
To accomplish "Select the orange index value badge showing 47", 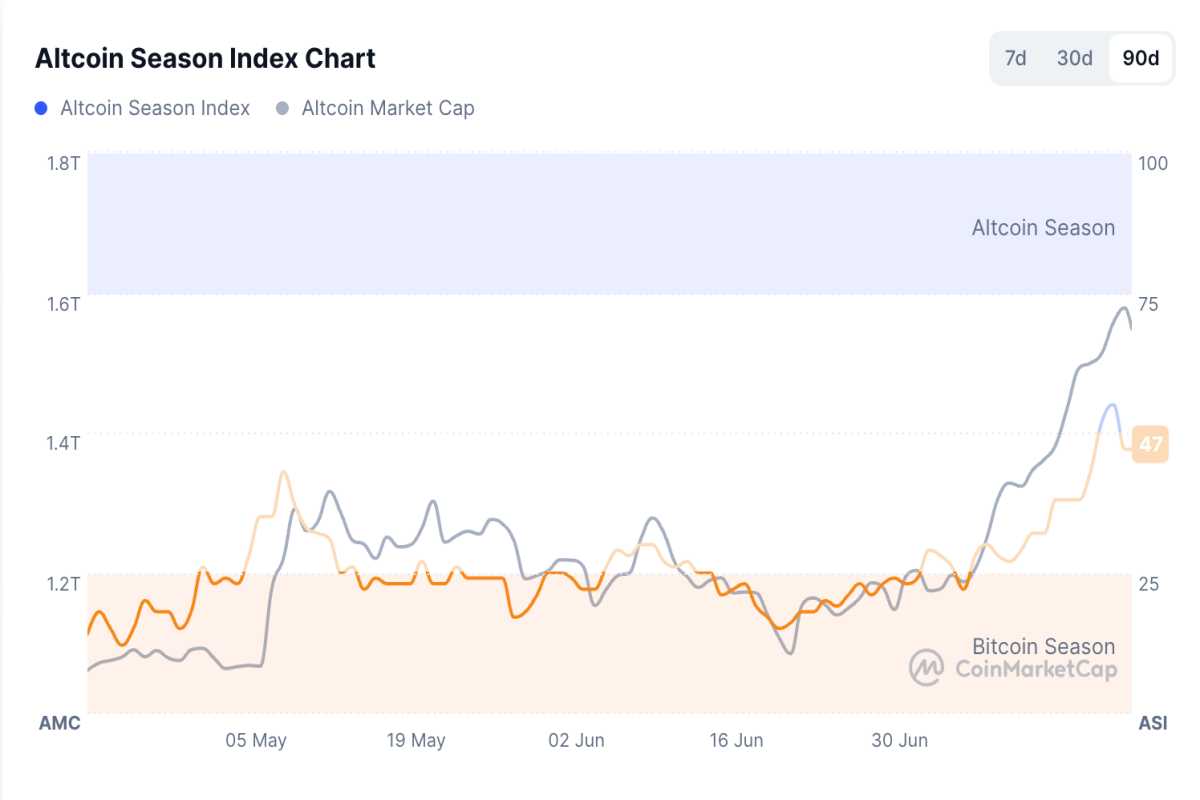I will tap(1151, 444).
